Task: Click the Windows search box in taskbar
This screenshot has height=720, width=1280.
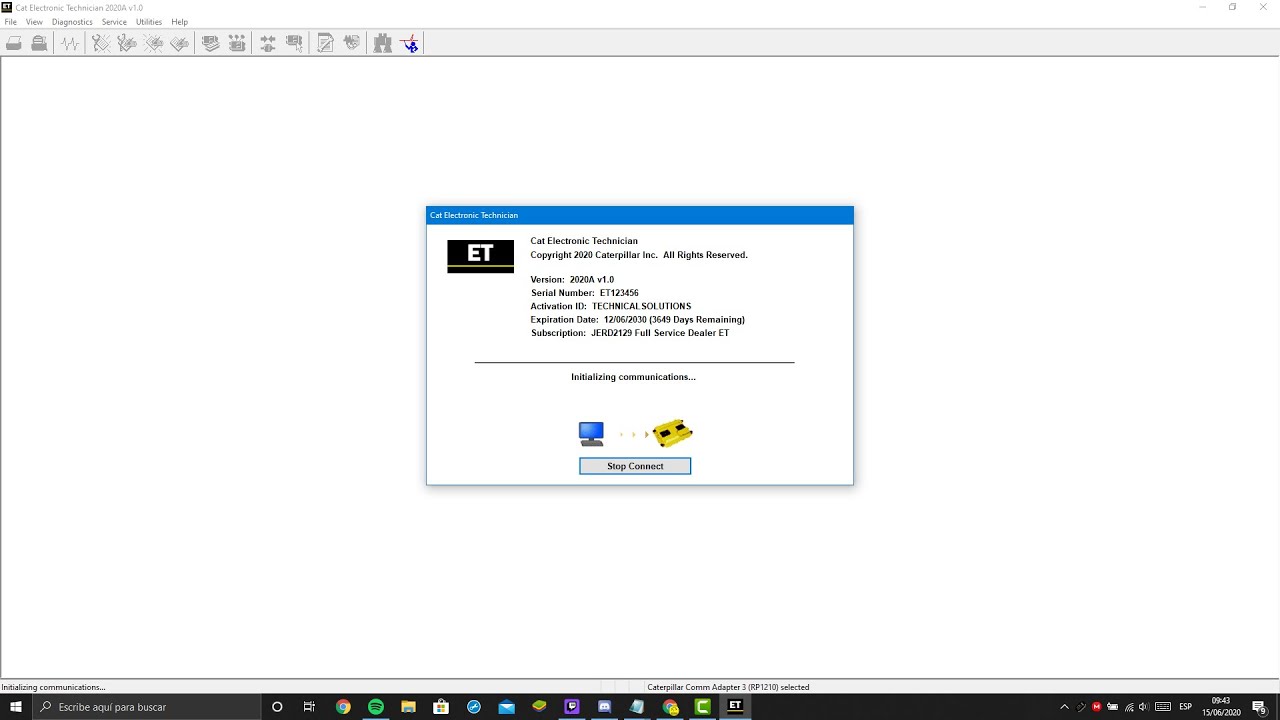Action: tap(146, 707)
